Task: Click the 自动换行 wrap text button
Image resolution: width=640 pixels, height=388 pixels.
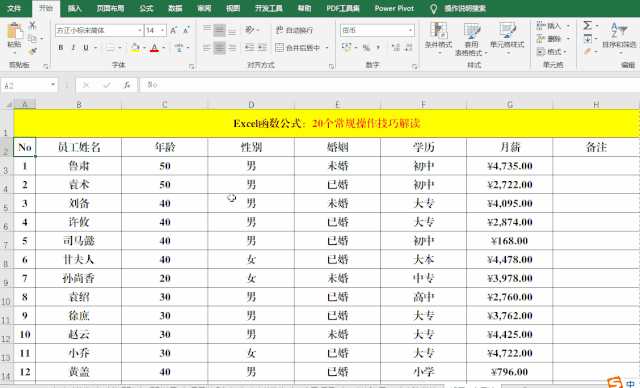Action: [295, 30]
